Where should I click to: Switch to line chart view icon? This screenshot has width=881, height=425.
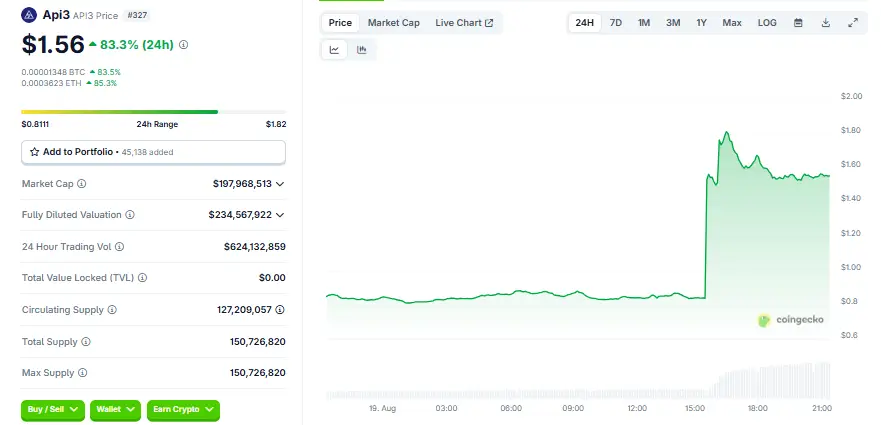(334, 50)
